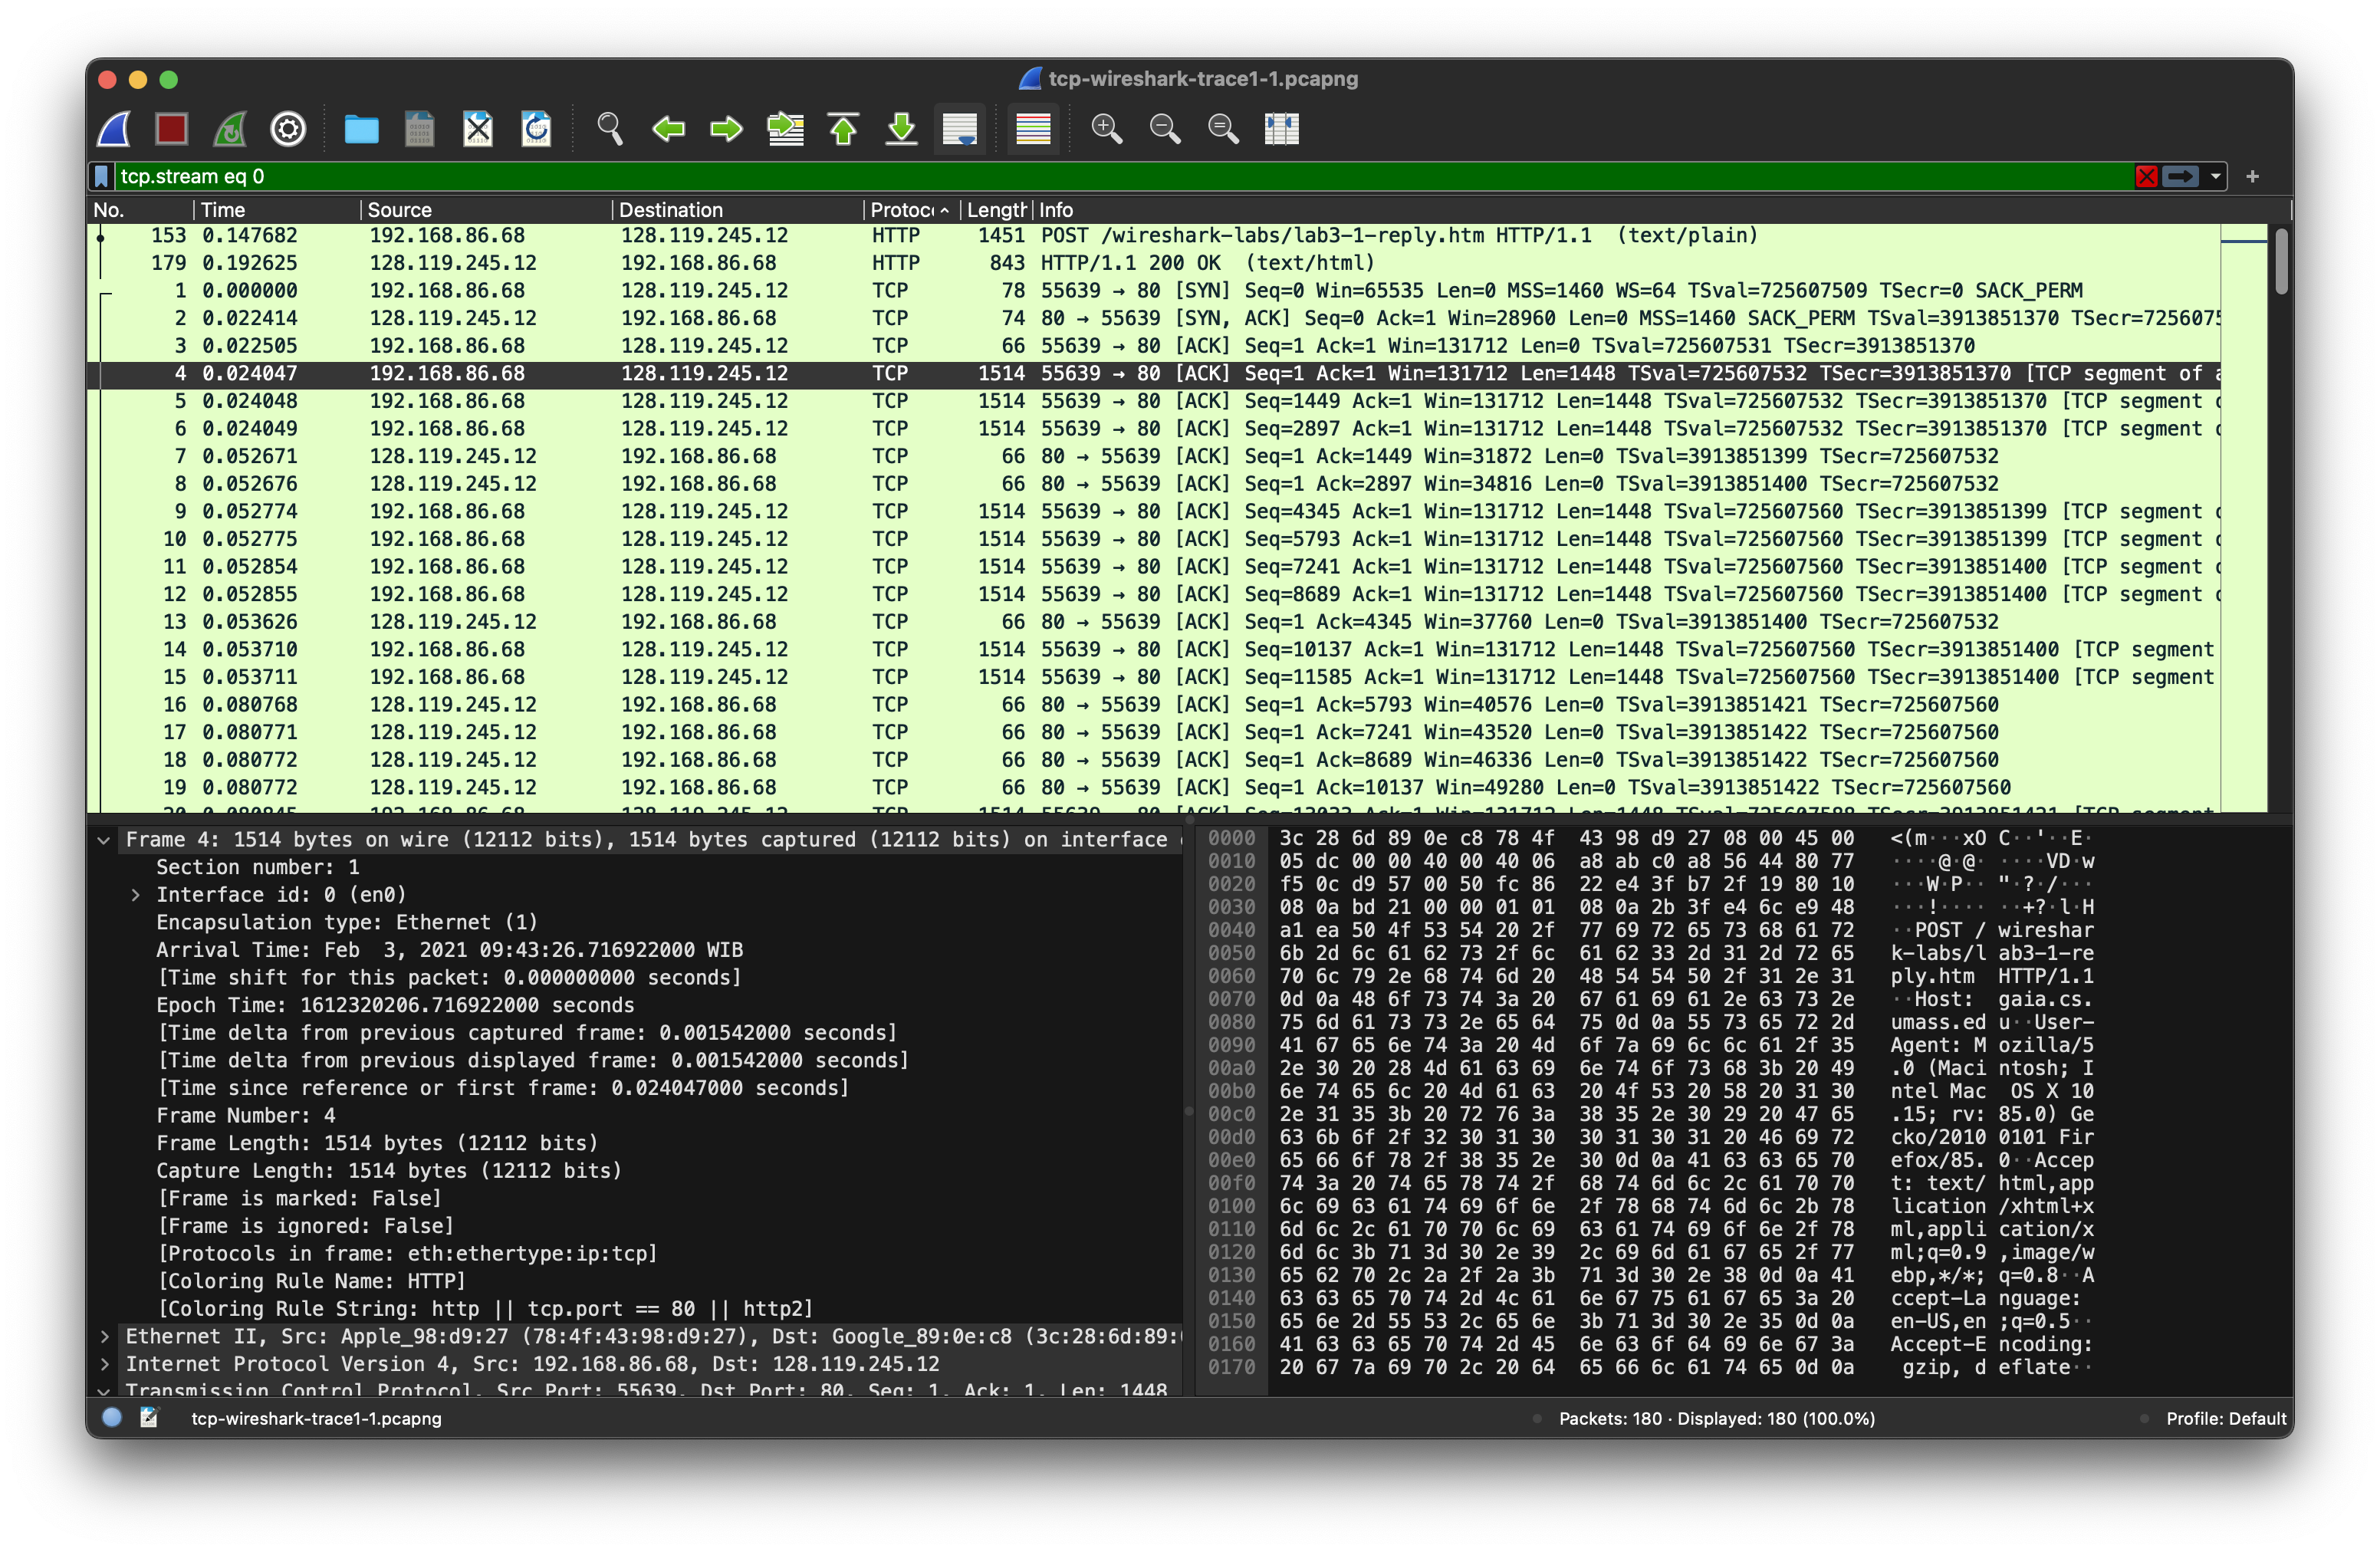Expand Ethernet II protocol details

[104, 1336]
